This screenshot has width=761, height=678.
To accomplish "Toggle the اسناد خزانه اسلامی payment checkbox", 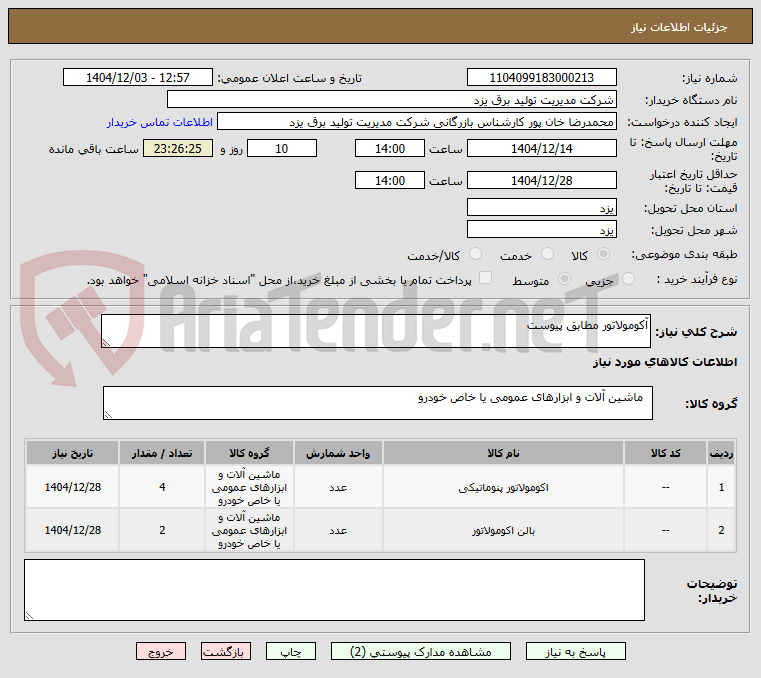I will [x=485, y=278].
